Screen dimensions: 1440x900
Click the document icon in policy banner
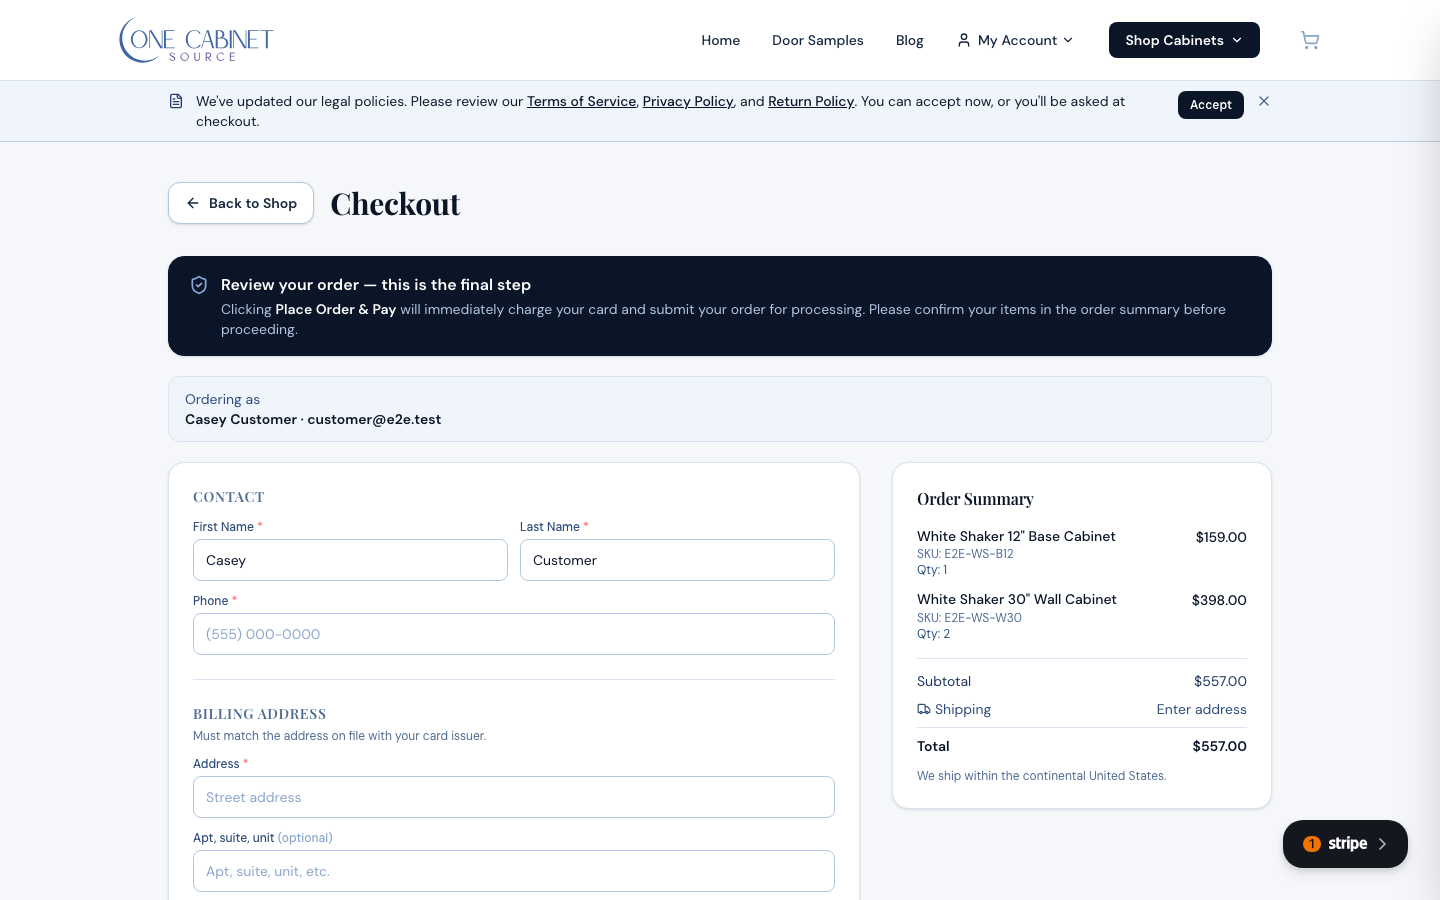pos(176,101)
